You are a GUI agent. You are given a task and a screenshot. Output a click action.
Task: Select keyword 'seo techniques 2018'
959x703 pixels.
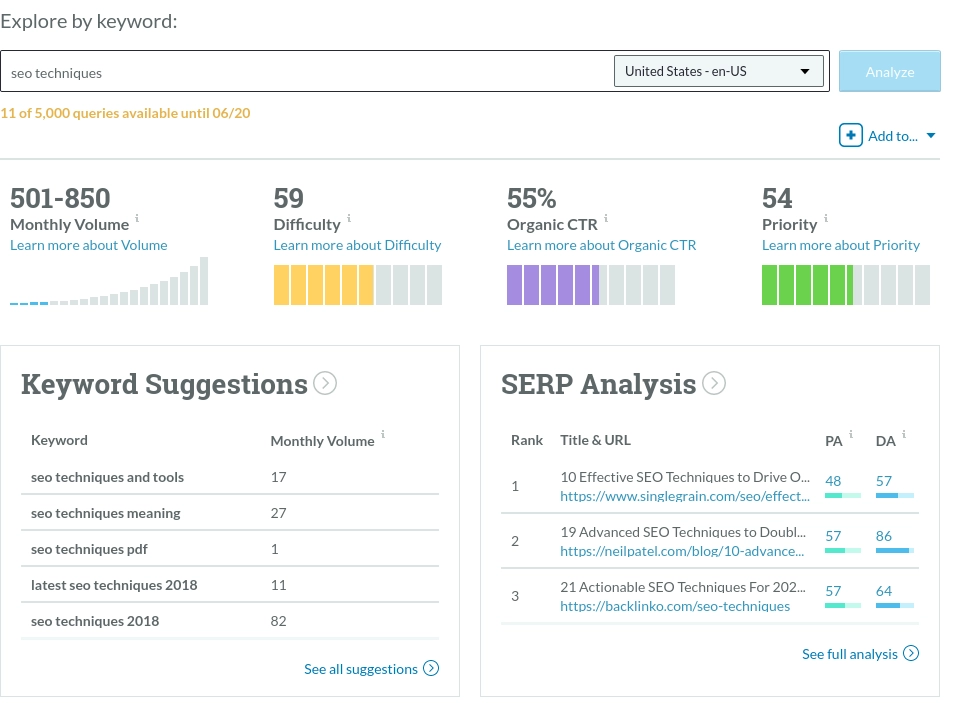pos(95,622)
